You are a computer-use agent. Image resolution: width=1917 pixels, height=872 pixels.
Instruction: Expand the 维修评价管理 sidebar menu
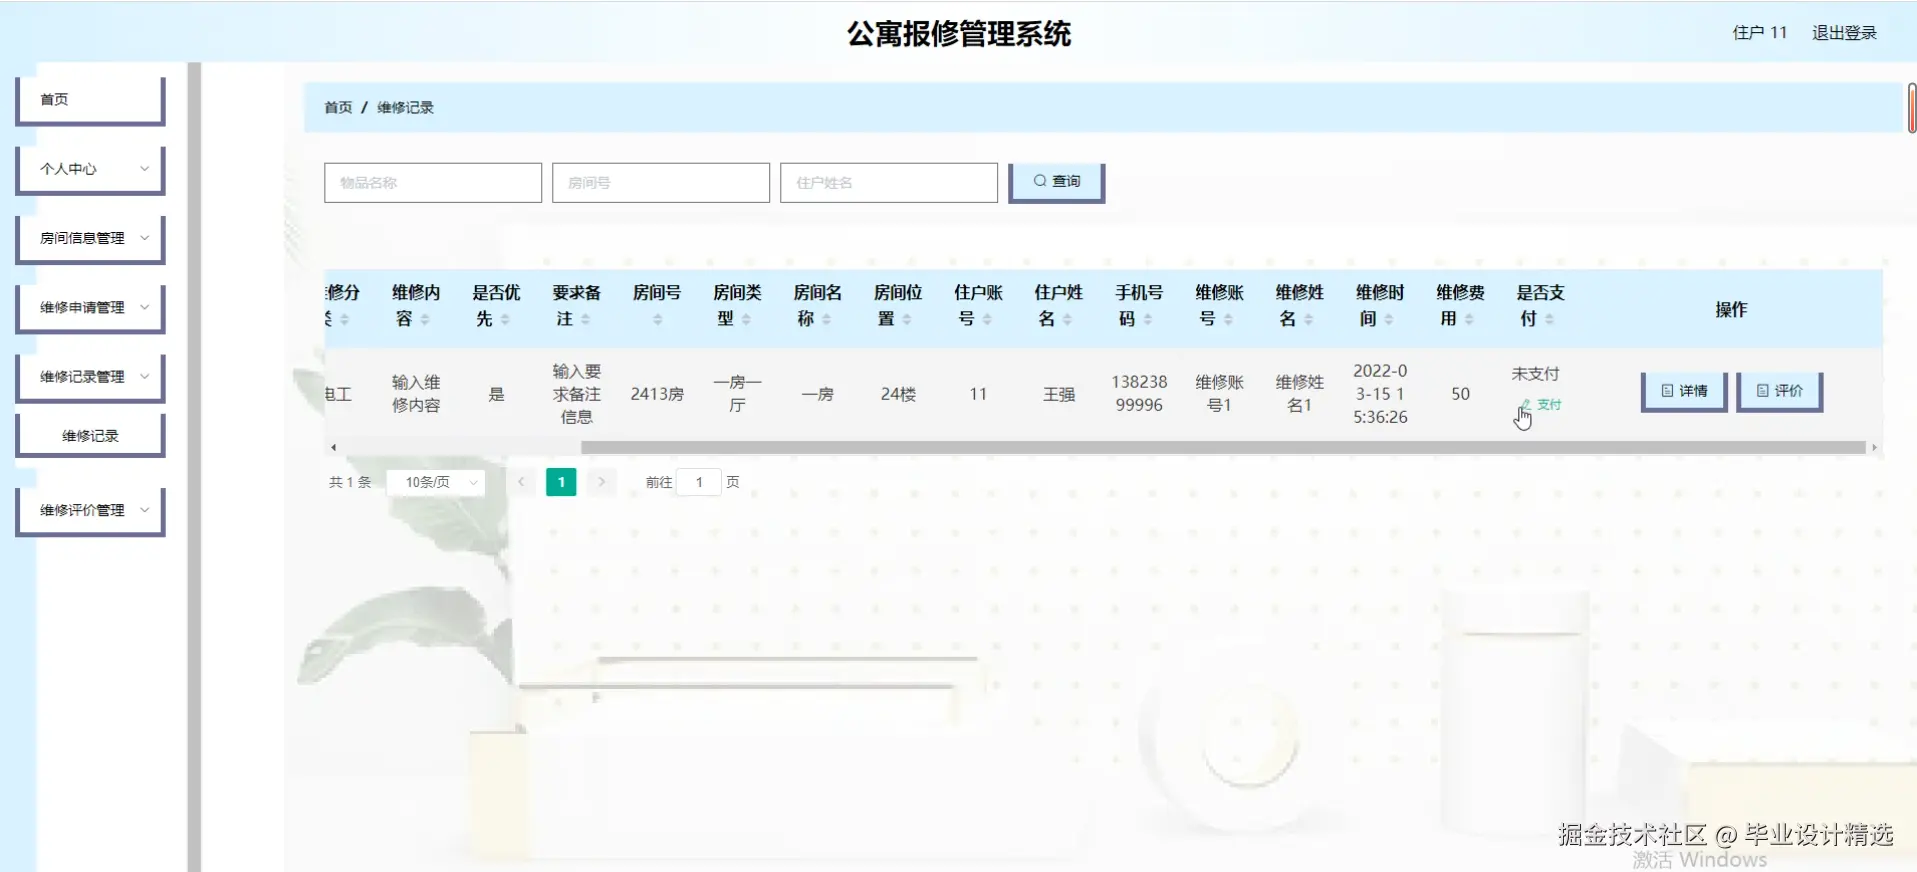coord(90,510)
